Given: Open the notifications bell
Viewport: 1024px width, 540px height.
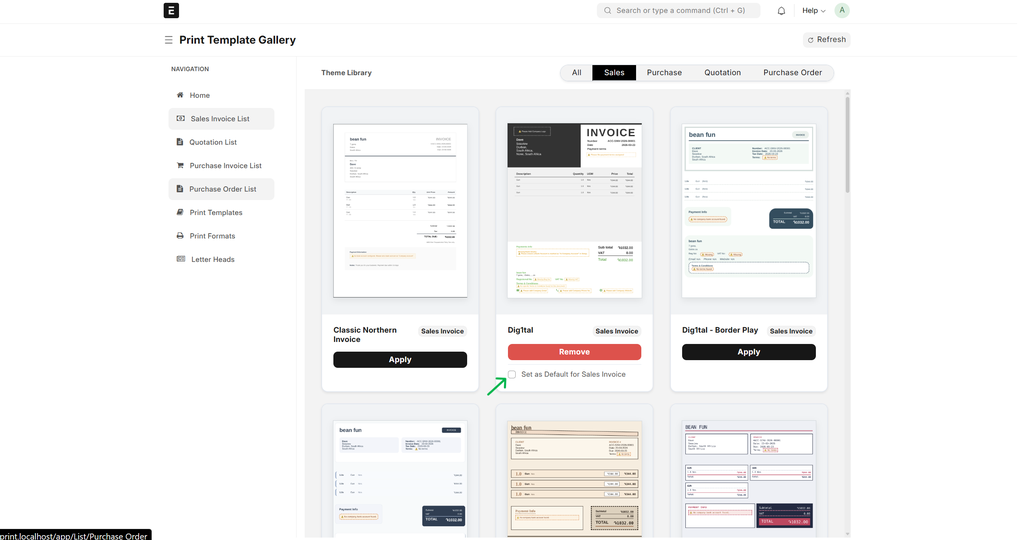Looking at the screenshot, I should (x=781, y=11).
